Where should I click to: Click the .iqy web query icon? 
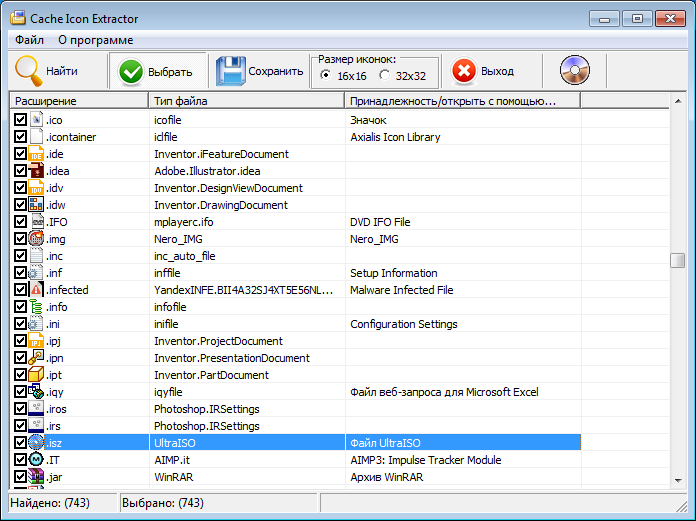(36, 392)
